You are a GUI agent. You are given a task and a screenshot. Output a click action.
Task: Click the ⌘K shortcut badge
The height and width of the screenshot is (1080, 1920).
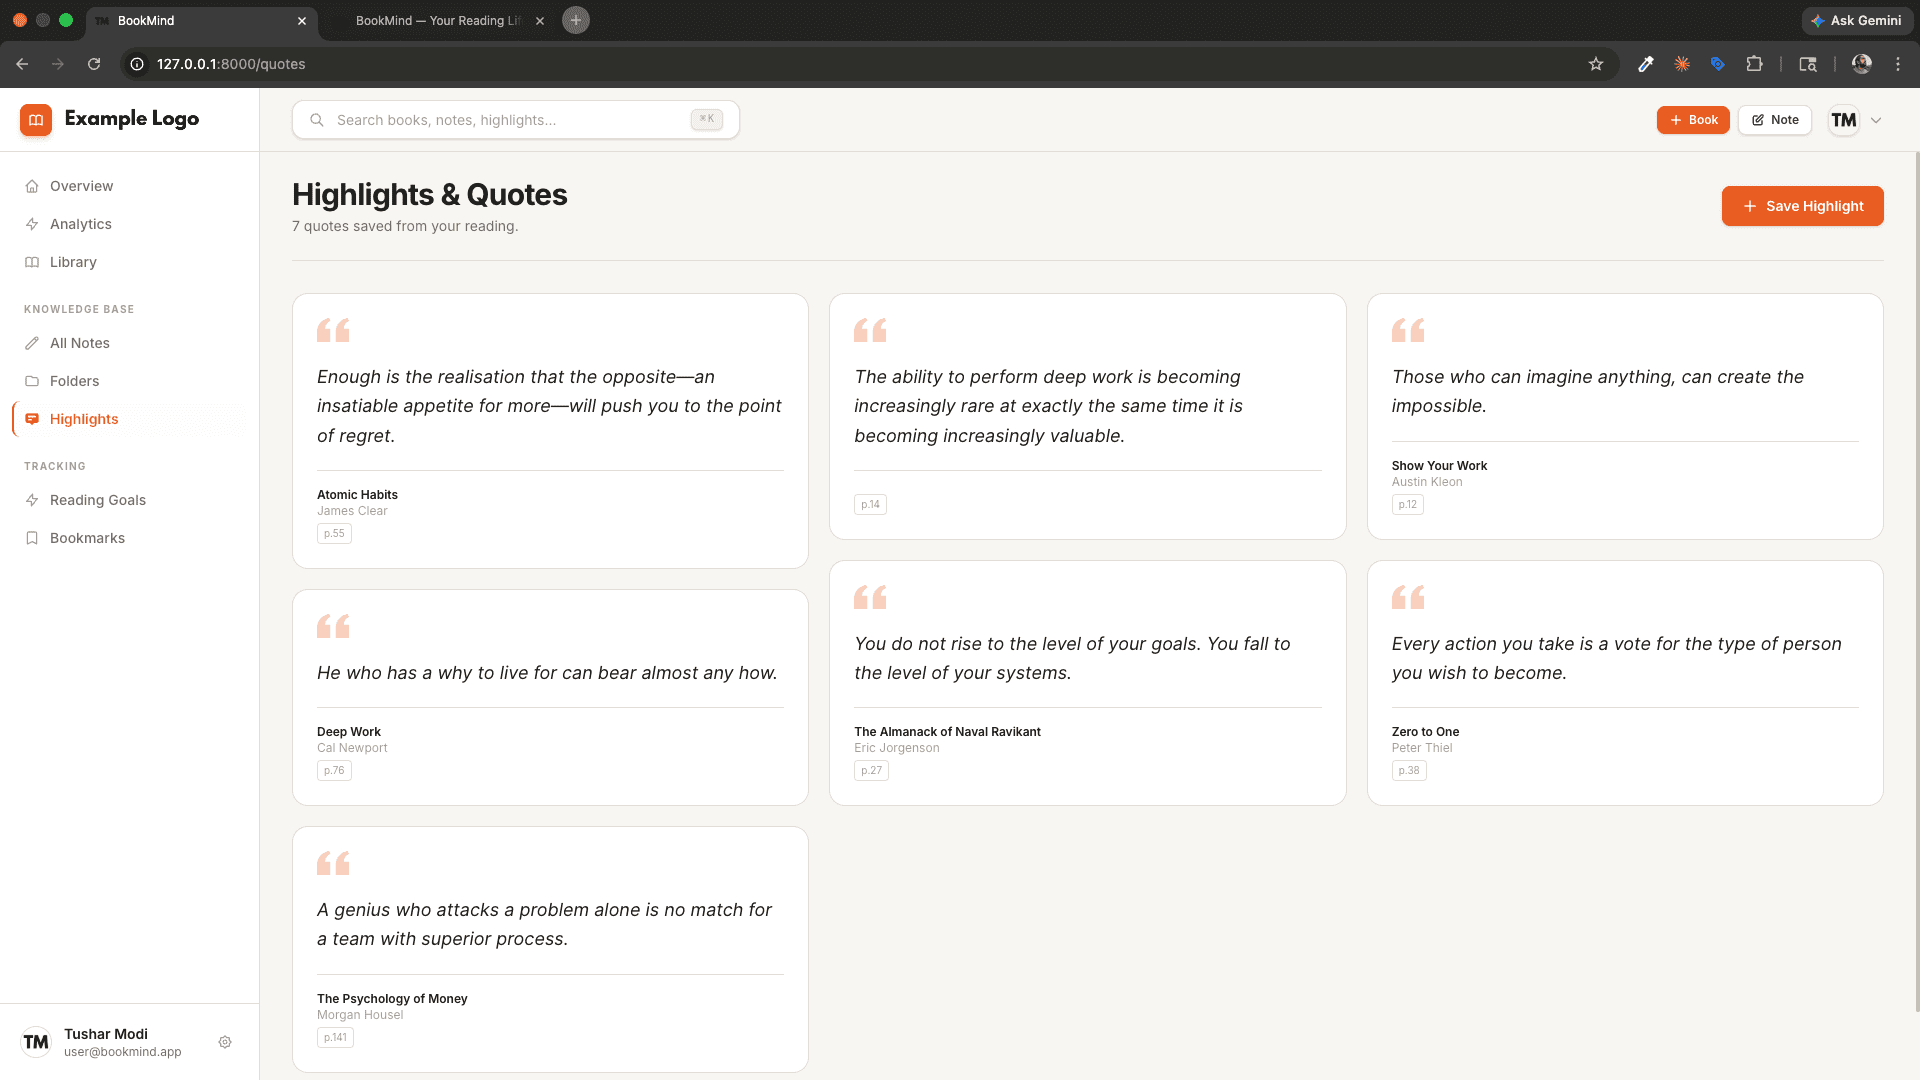707,119
